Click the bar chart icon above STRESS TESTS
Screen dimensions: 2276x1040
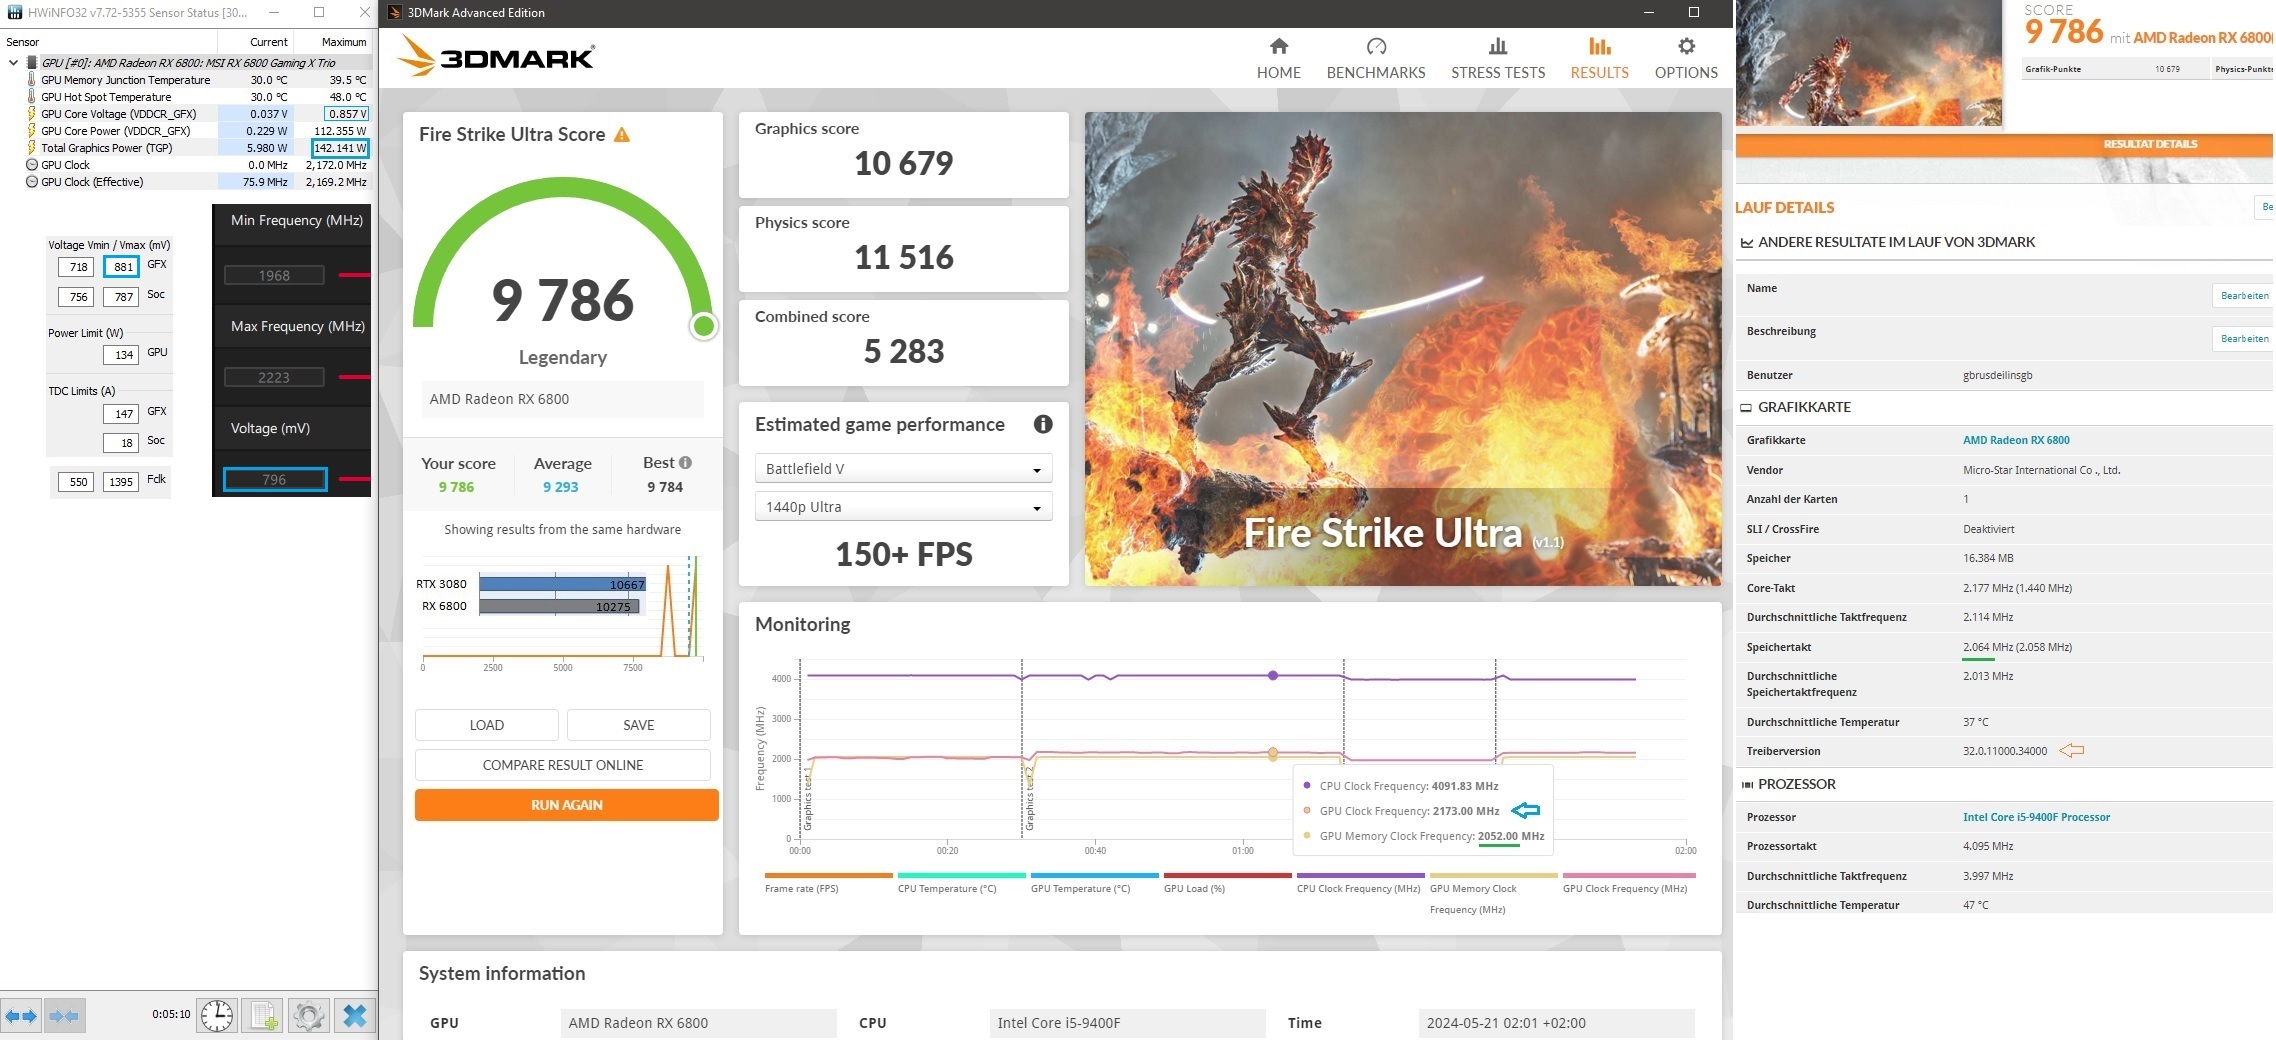click(1498, 46)
